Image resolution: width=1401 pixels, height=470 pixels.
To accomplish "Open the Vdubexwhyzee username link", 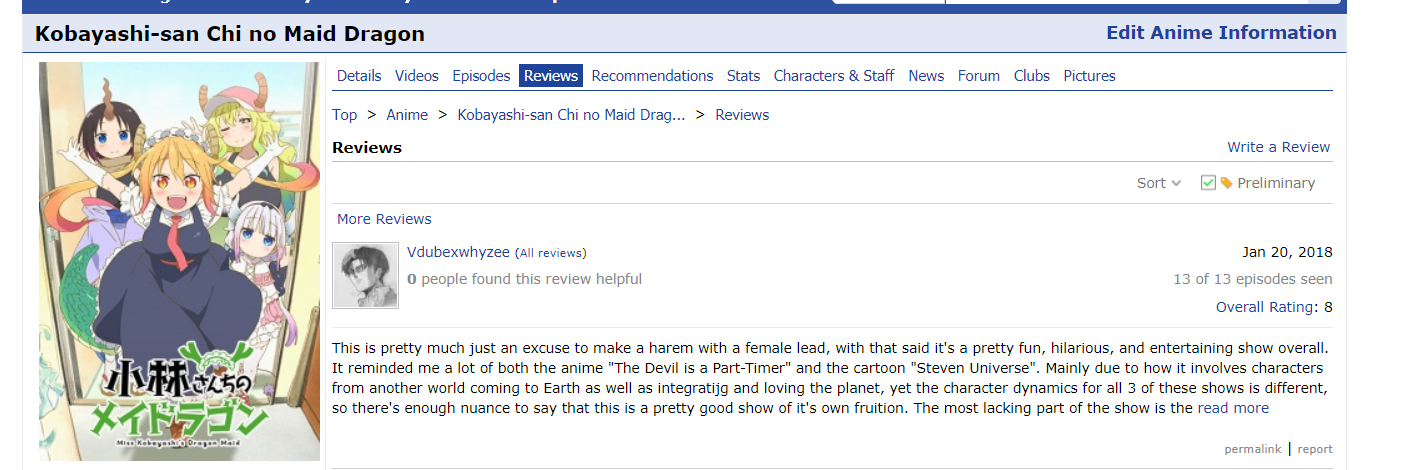I will click(458, 252).
